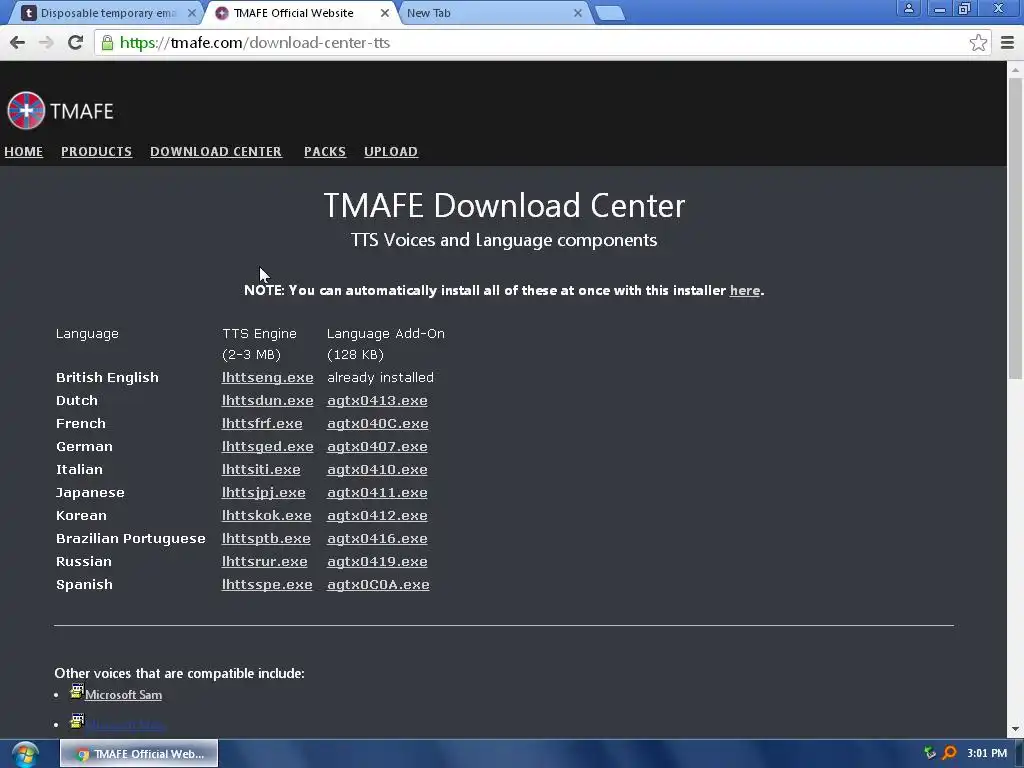Click the scrollbar down arrow
Image resolution: width=1024 pixels, height=768 pixels.
(x=1015, y=729)
